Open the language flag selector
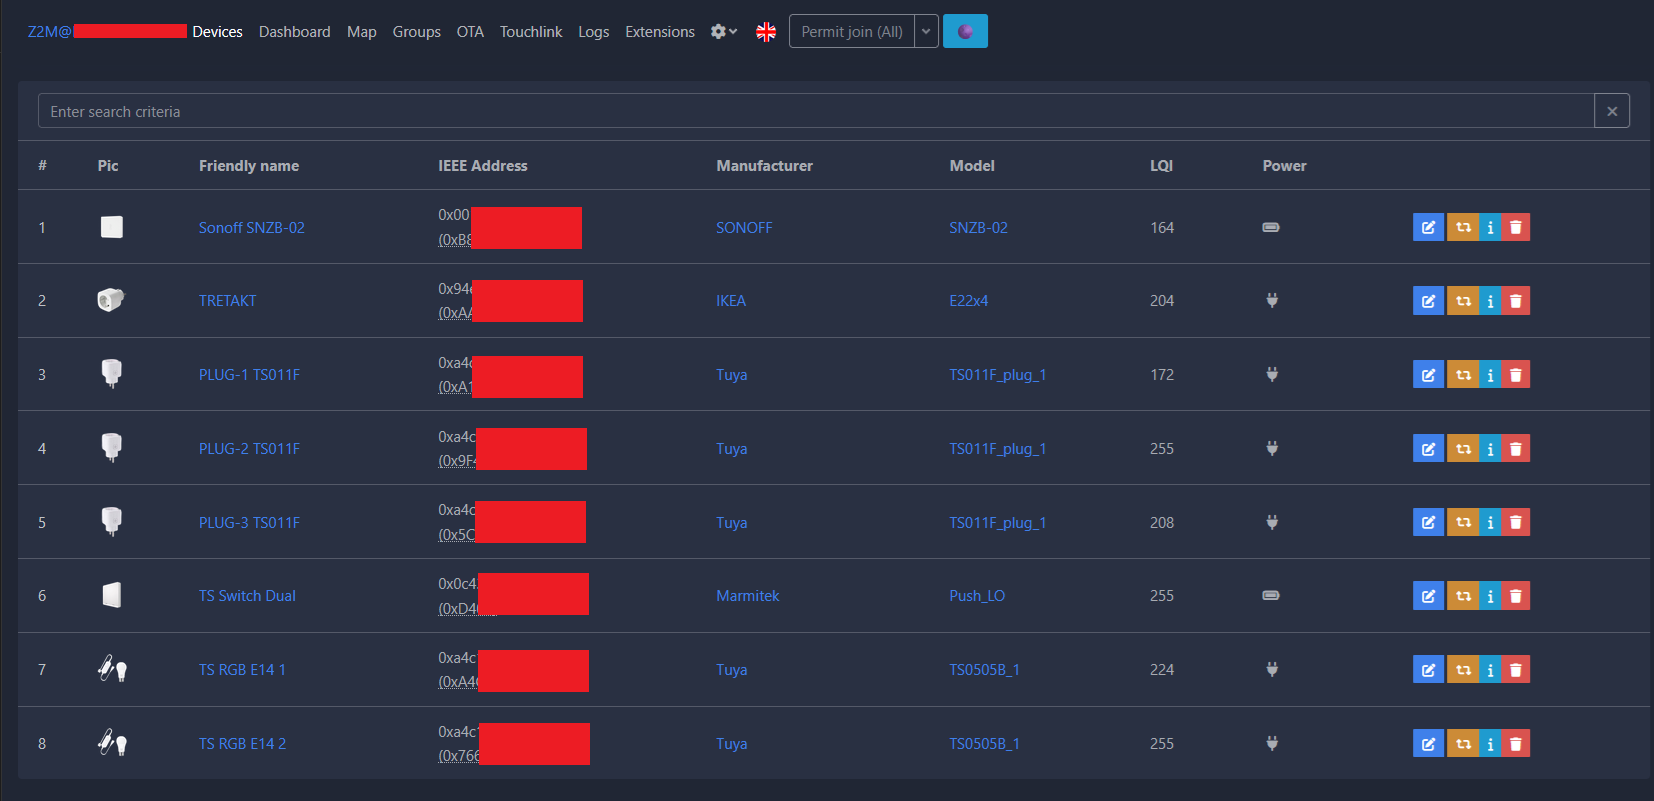 pyautogui.click(x=766, y=32)
